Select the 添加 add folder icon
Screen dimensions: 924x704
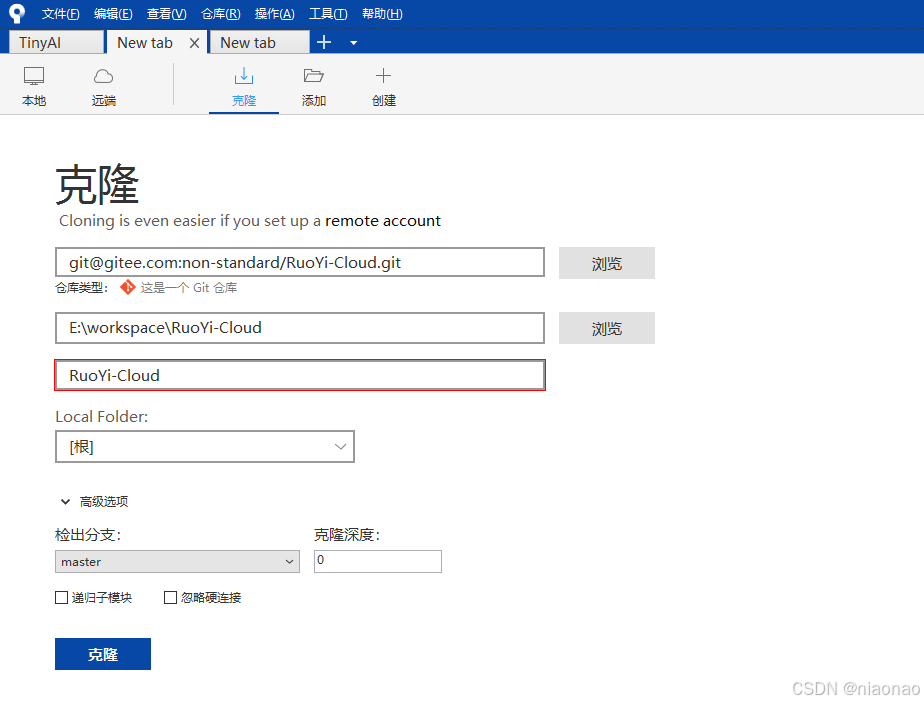(x=314, y=86)
